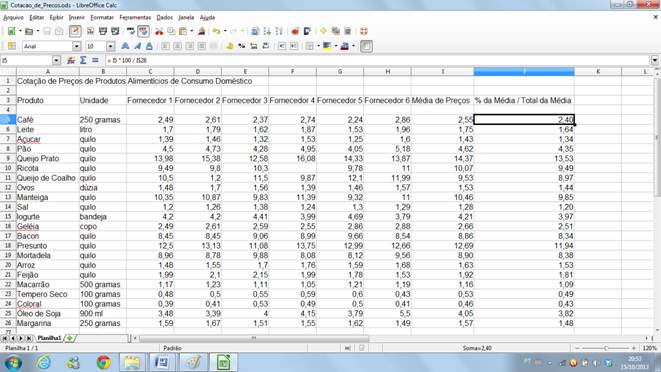Open the Function Wizard icon
Viewport: 661px width, 372px height.
click(71, 60)
